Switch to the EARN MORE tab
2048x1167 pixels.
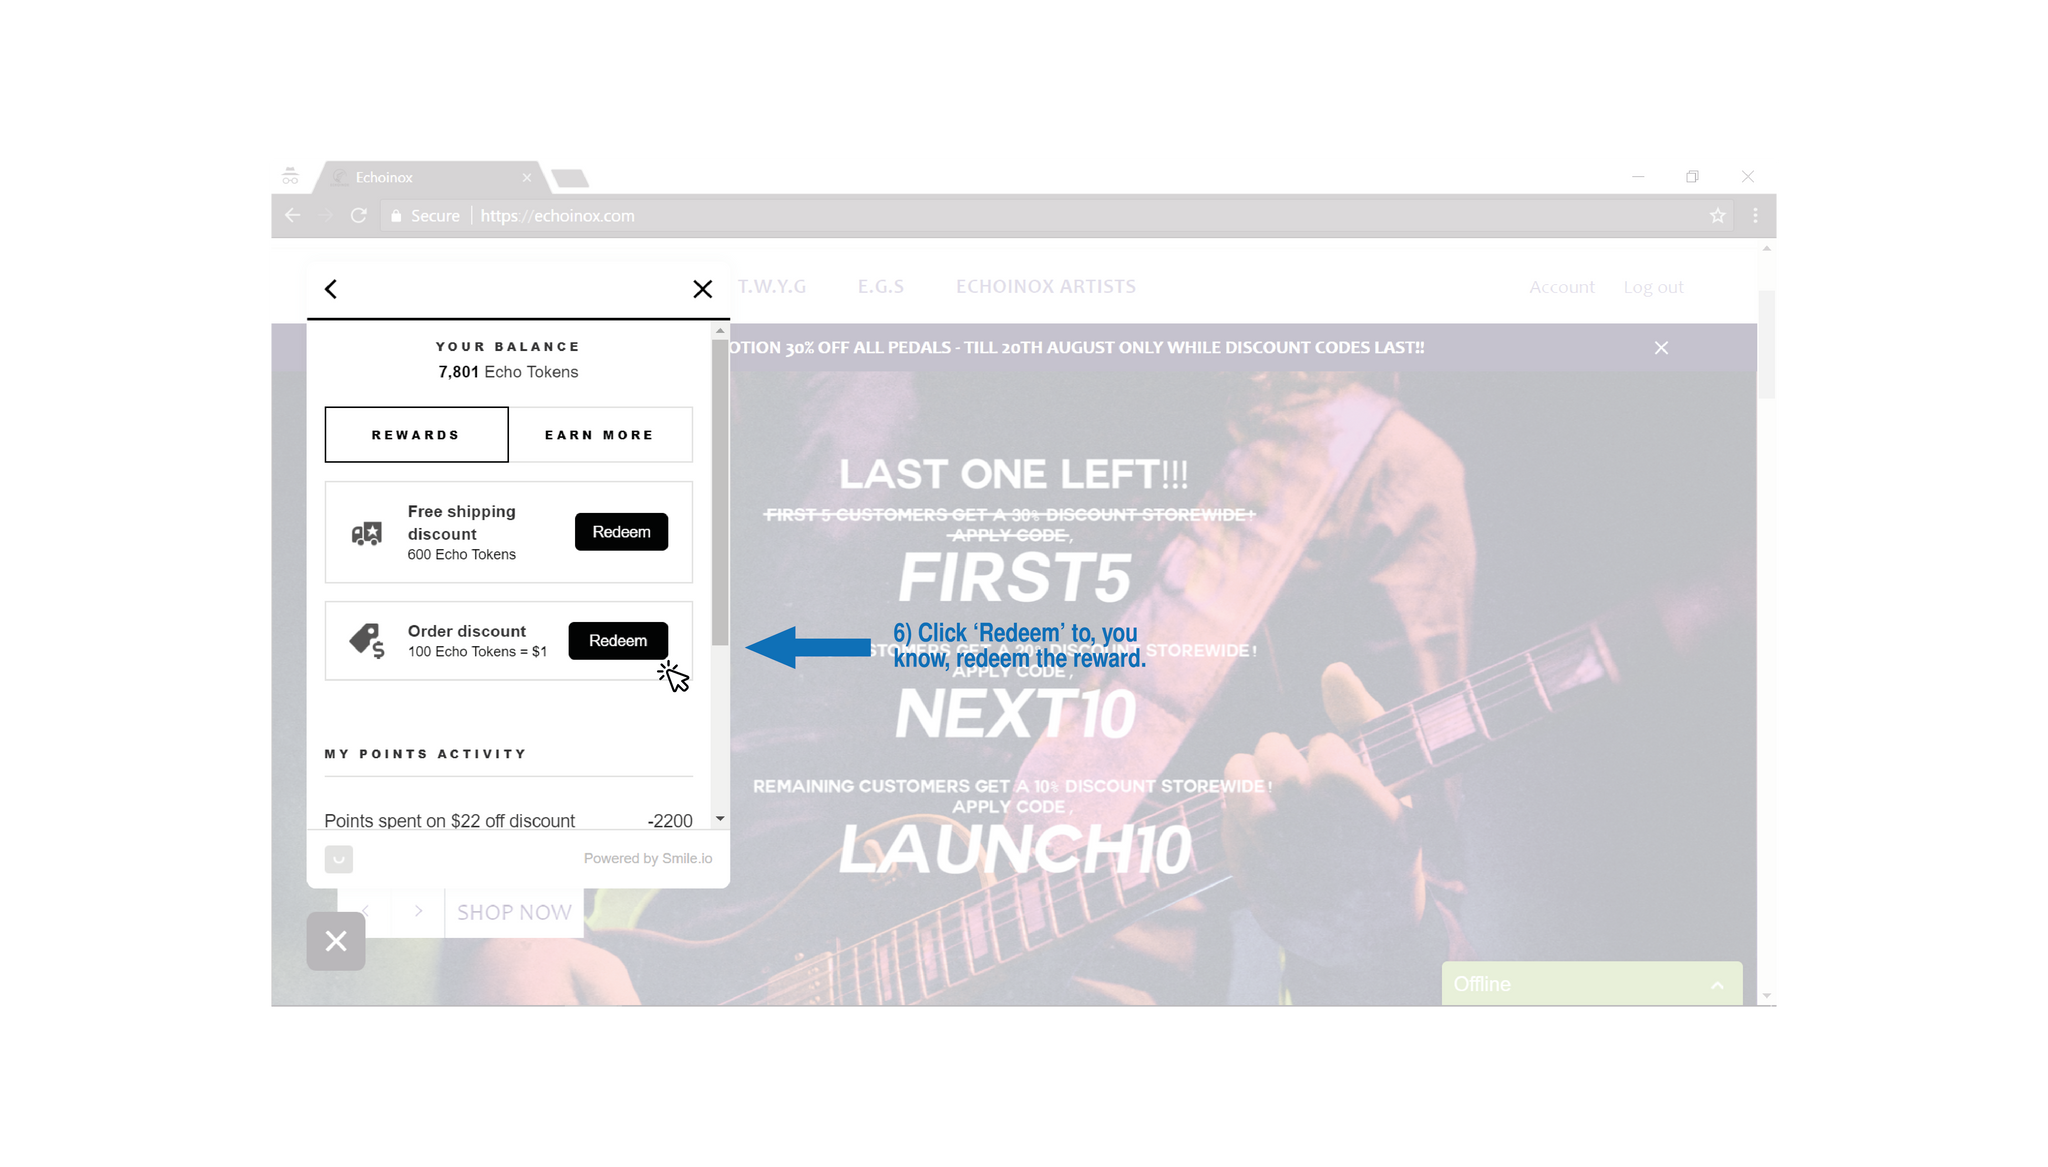click(599, 433)
